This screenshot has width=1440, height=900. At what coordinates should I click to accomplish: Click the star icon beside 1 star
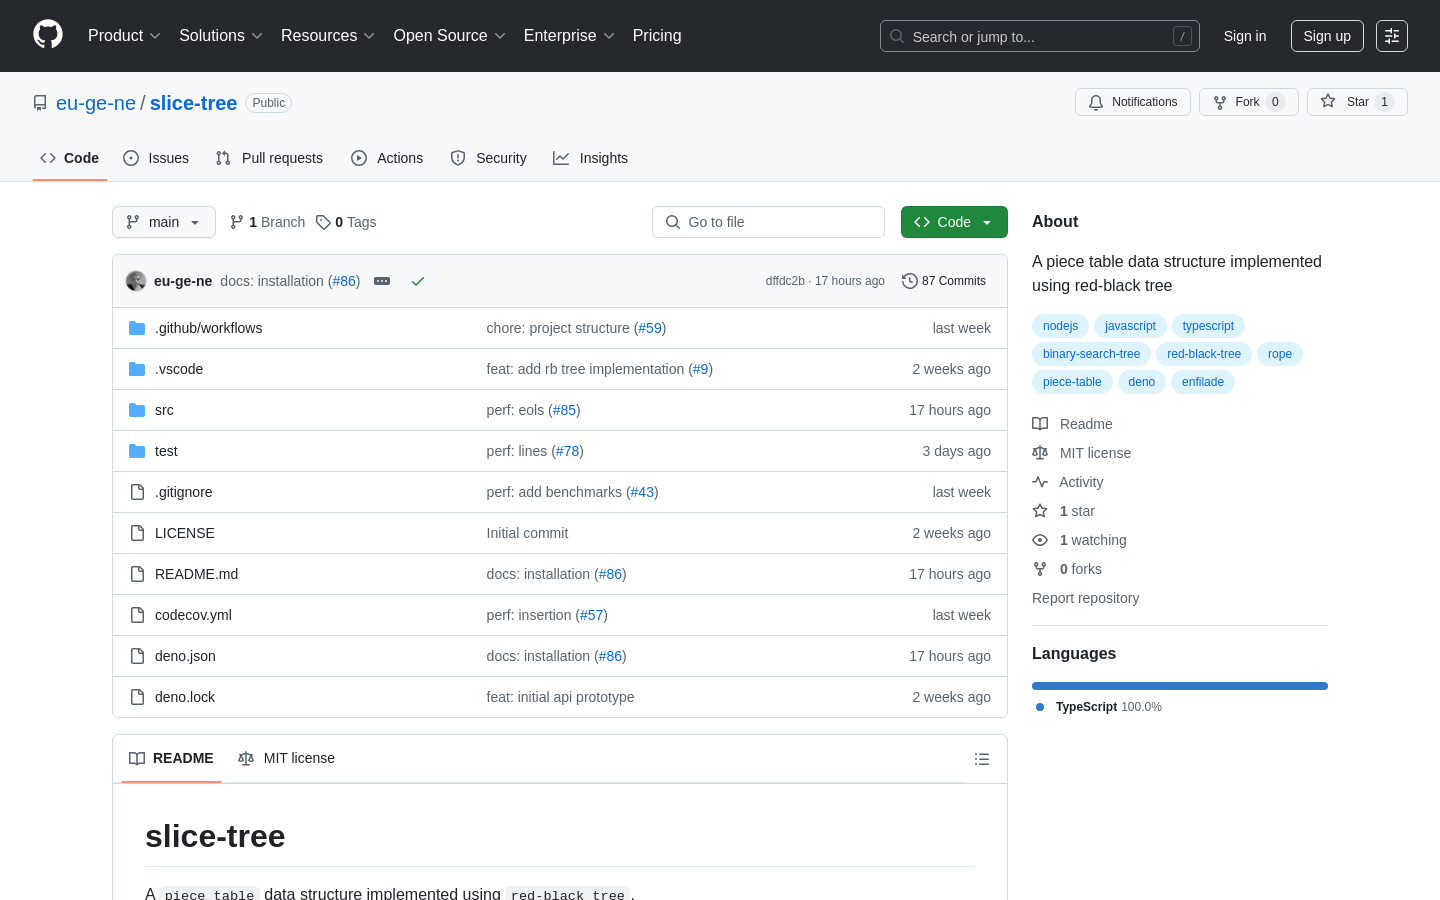pyautogui.click(x=1040, y=511)
